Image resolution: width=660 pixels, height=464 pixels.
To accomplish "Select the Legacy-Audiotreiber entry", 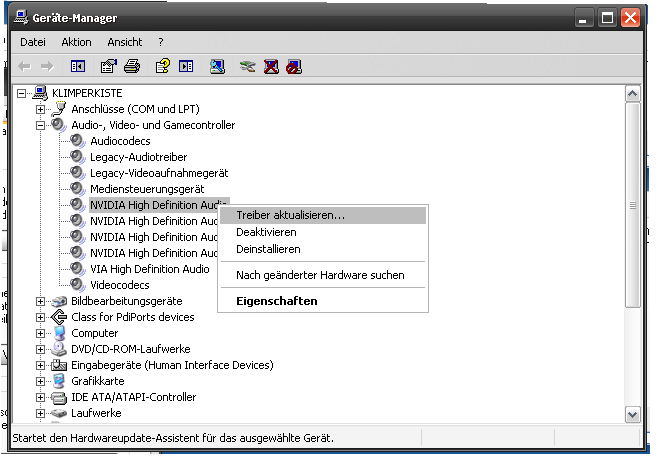I will (x=138, y=157).
